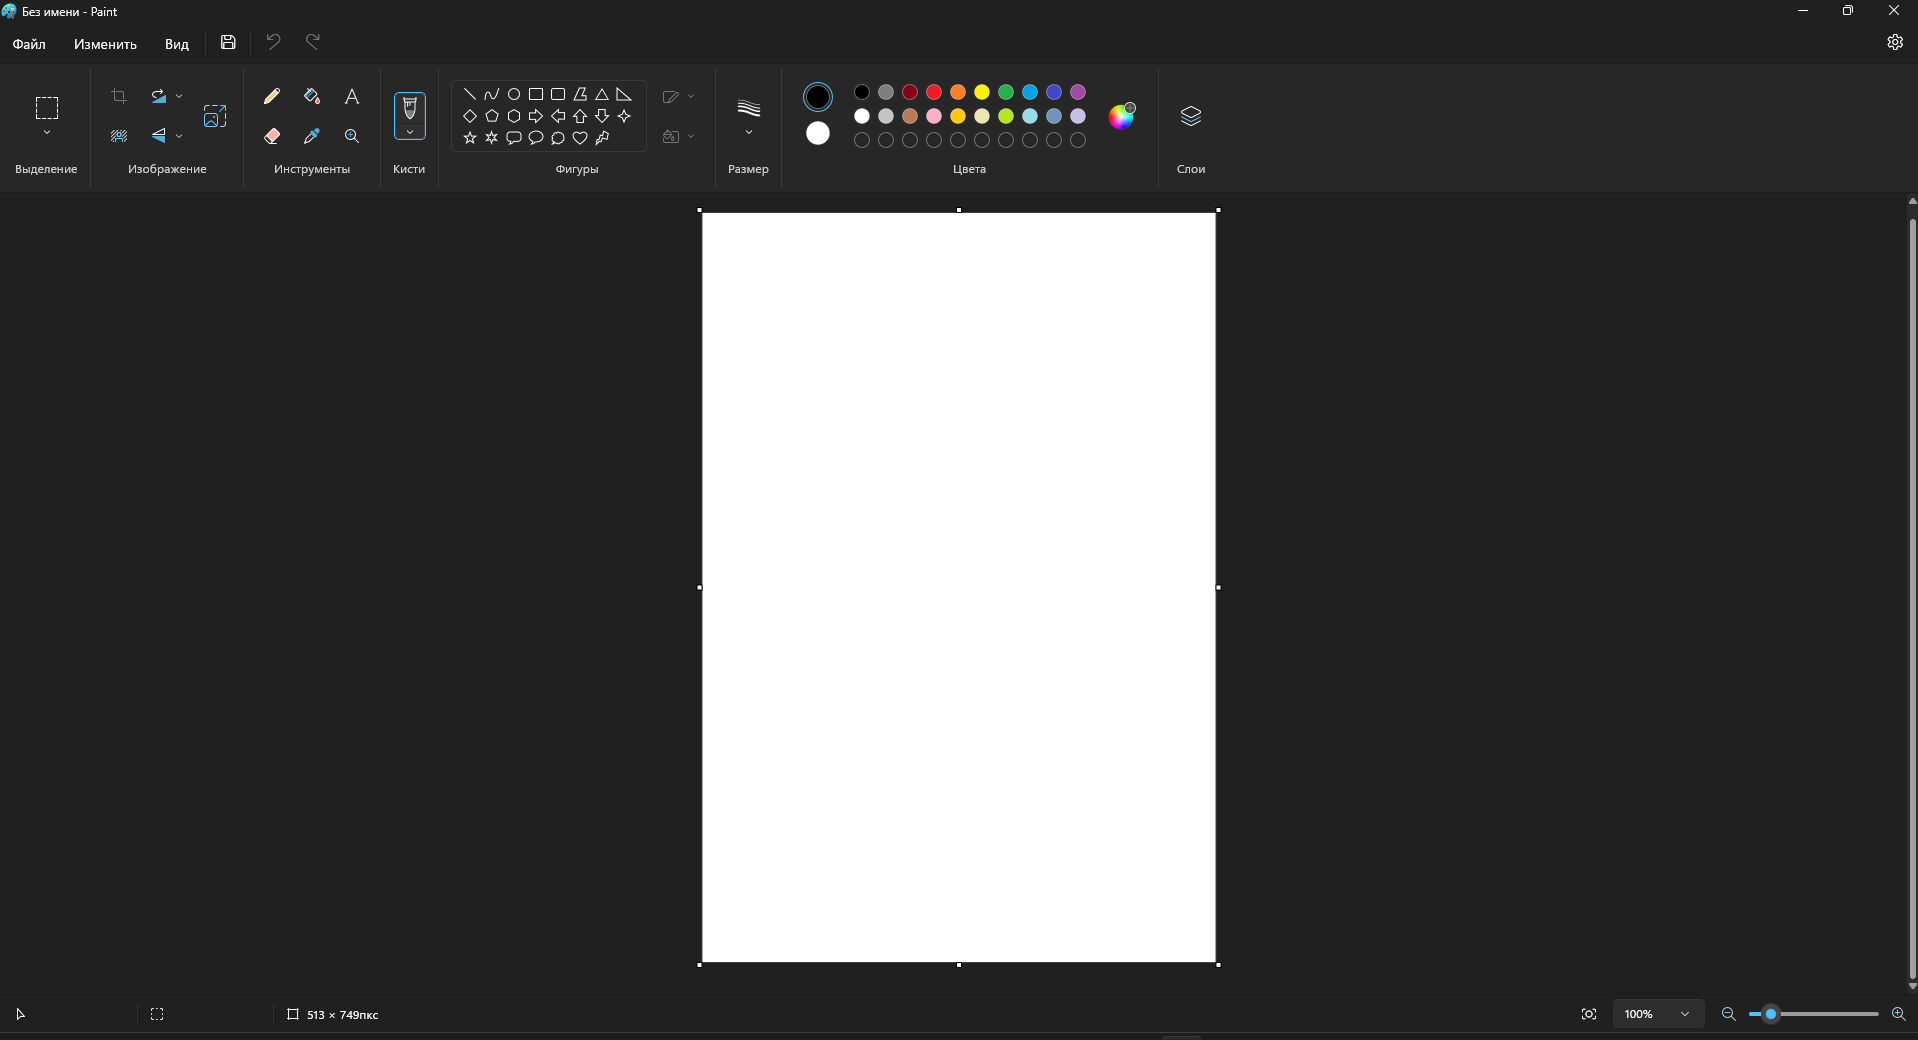Open the shape outline dropdown

678,96
